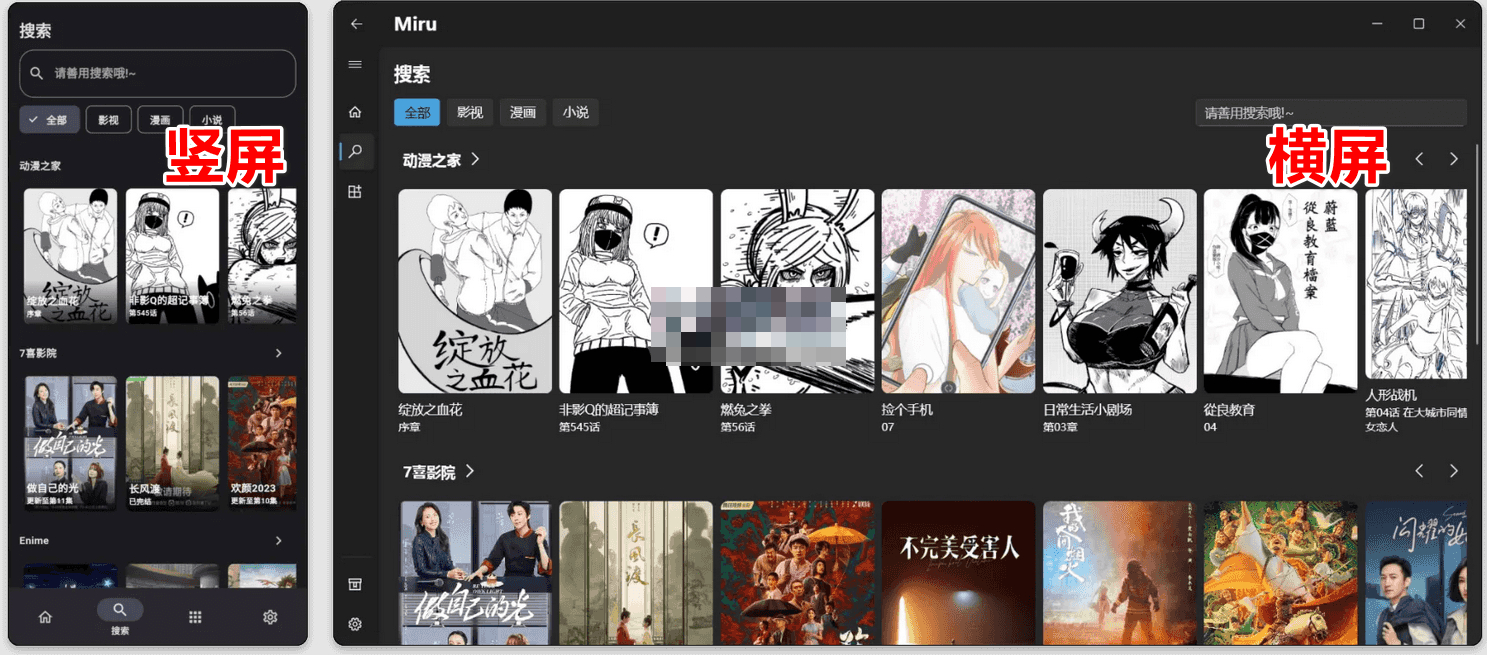Open Home from Miru desktop sidebar
1487x655 pixels.
click(x=355, y=112)
